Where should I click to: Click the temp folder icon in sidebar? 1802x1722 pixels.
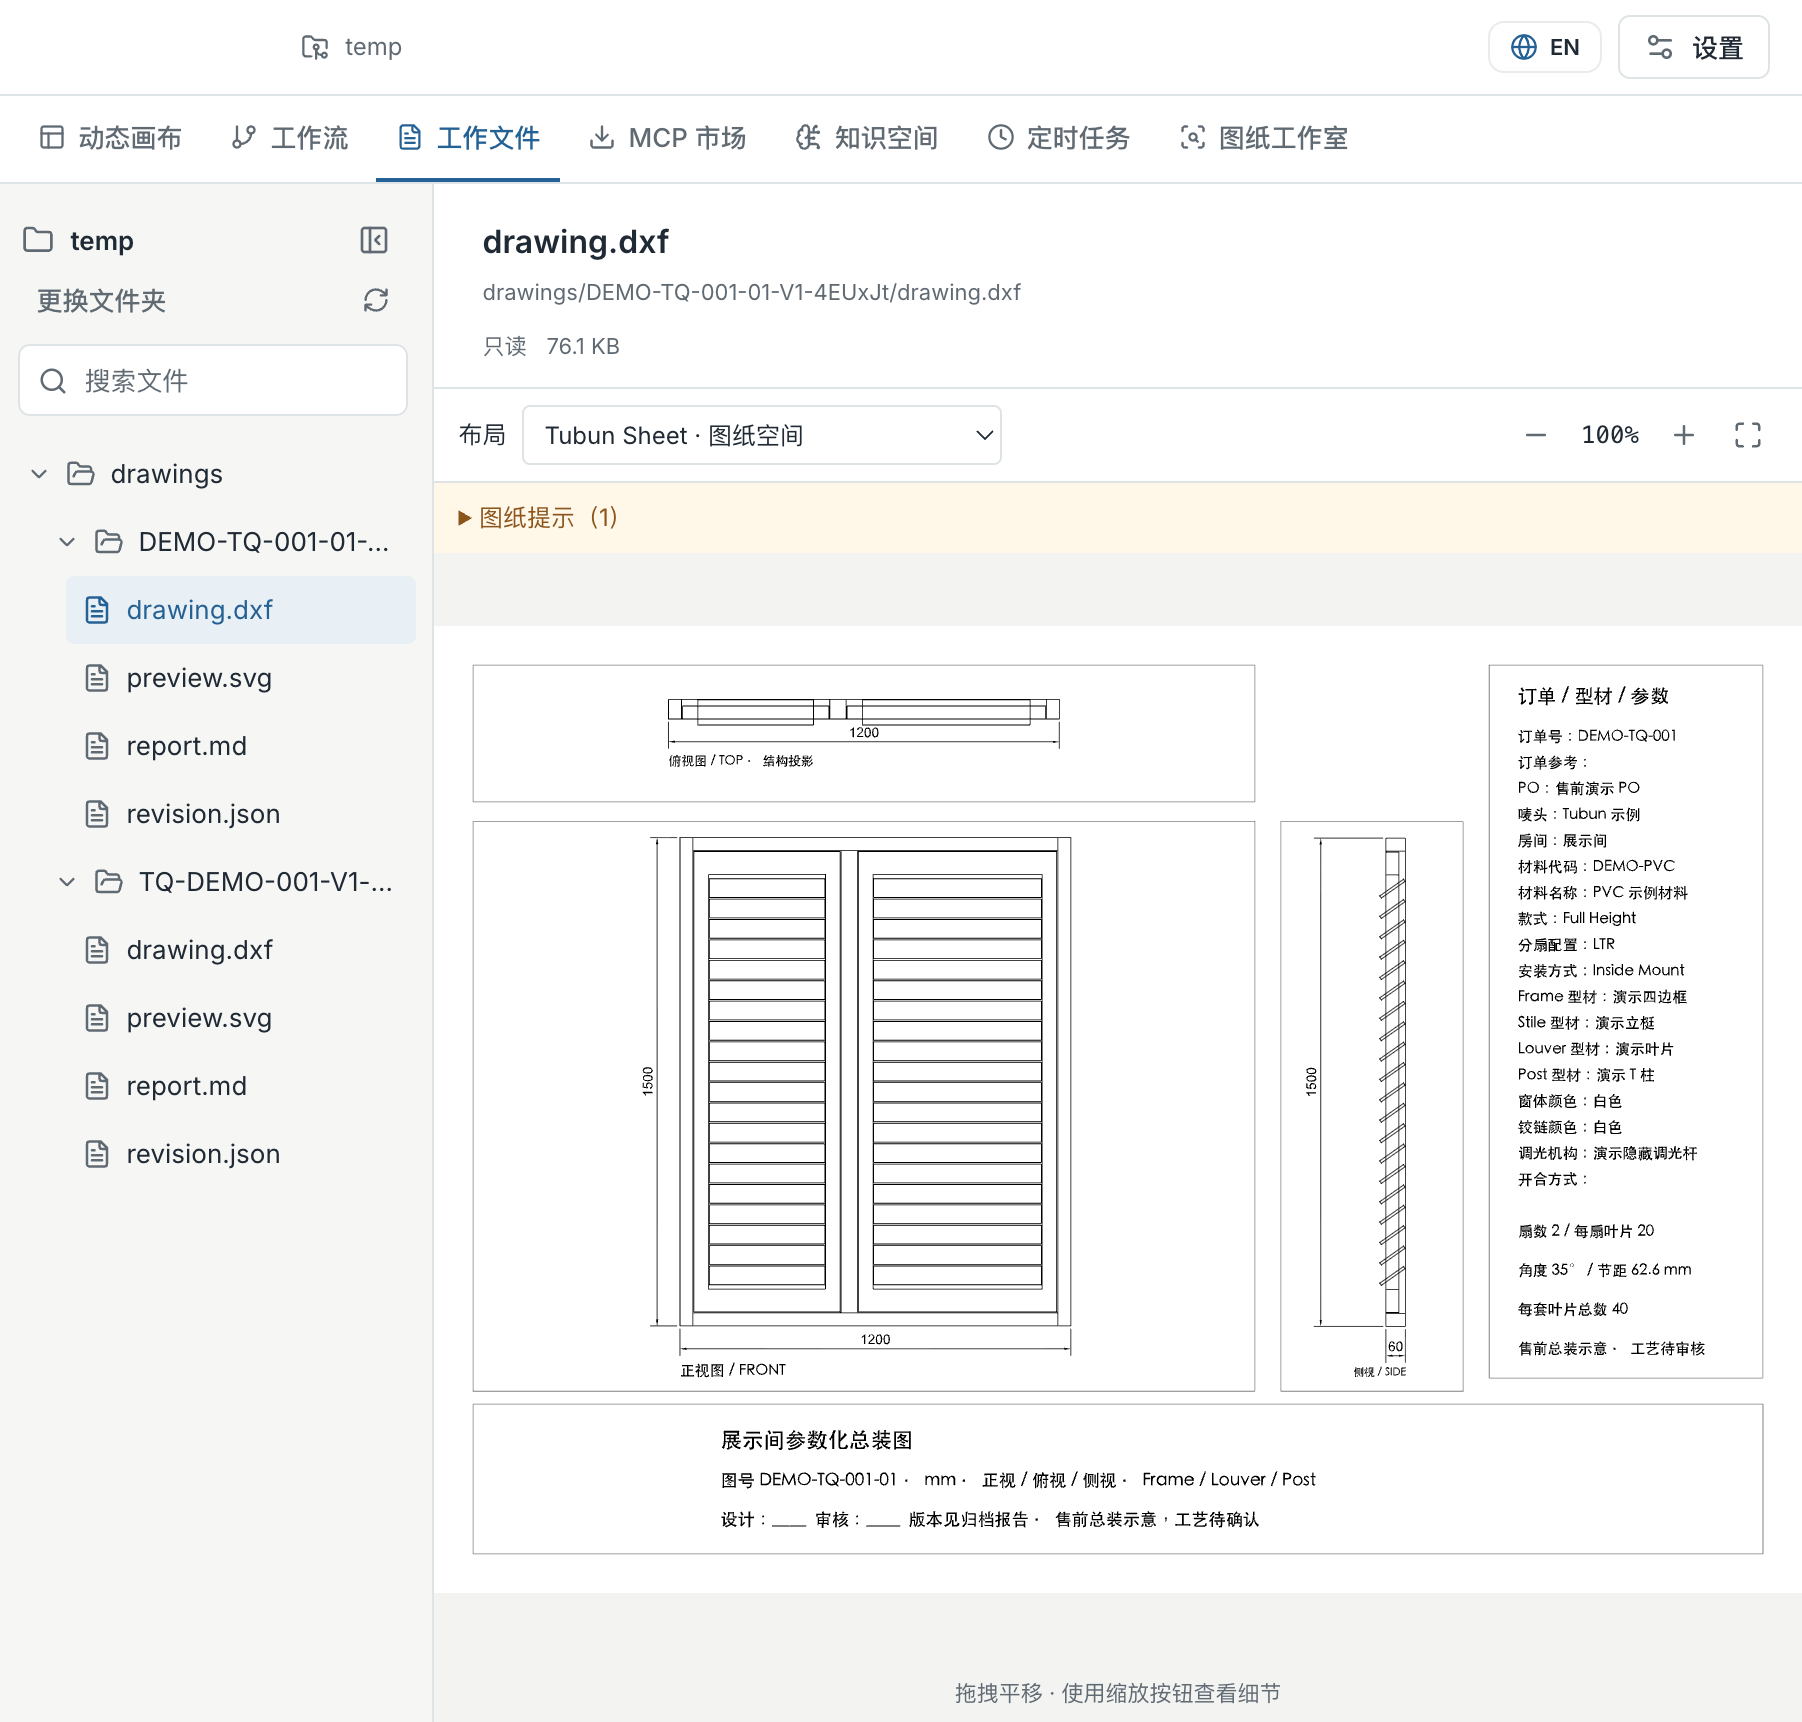(x=38, y=240)
